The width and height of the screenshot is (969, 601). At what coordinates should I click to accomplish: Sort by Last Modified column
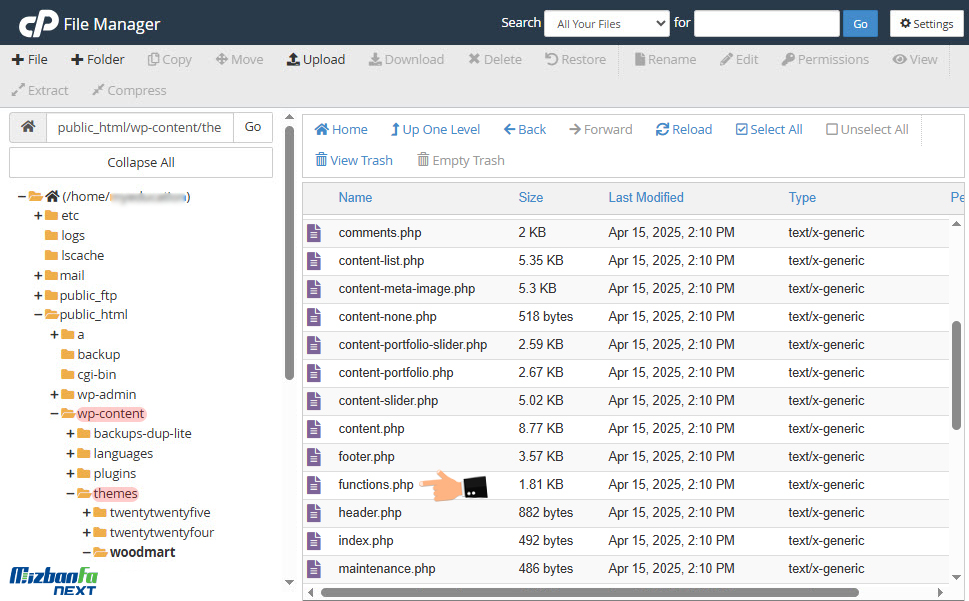coord(646,198)
